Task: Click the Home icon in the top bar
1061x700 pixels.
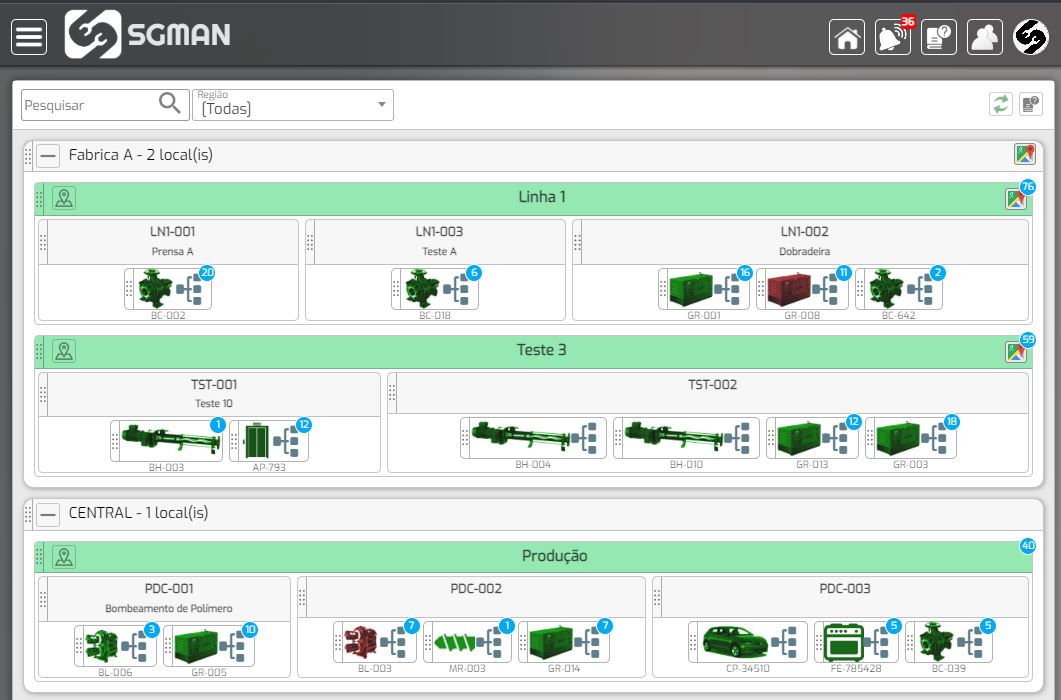Action: (846, 37)
